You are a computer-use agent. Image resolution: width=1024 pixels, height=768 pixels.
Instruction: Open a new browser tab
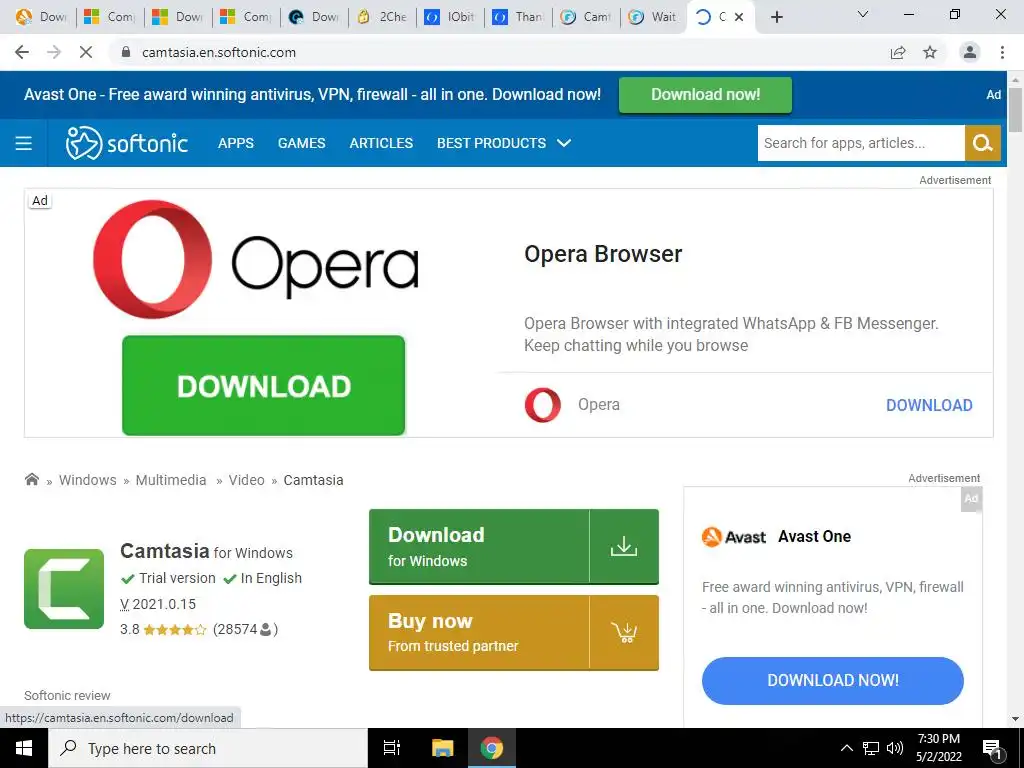776,17
